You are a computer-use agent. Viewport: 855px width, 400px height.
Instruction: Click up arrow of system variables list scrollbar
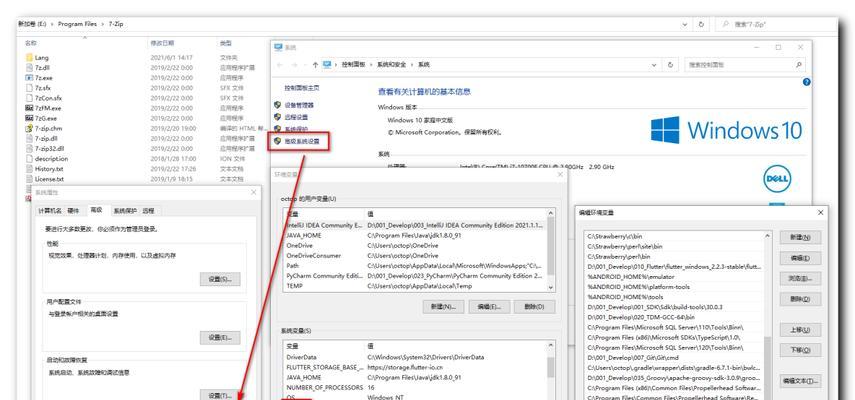[x=551, y=346]
